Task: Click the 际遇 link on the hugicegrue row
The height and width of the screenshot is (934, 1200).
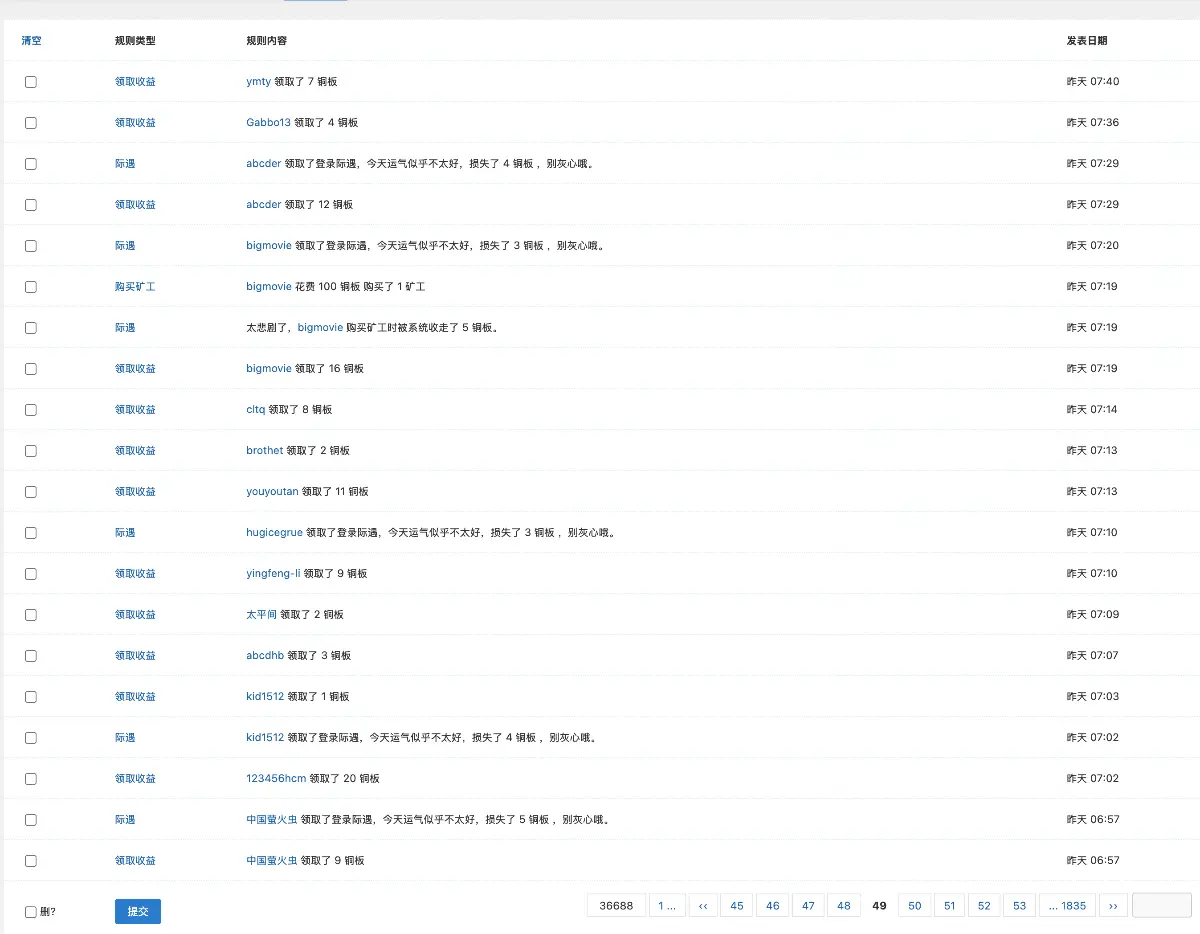Action: tap(125, 532)
